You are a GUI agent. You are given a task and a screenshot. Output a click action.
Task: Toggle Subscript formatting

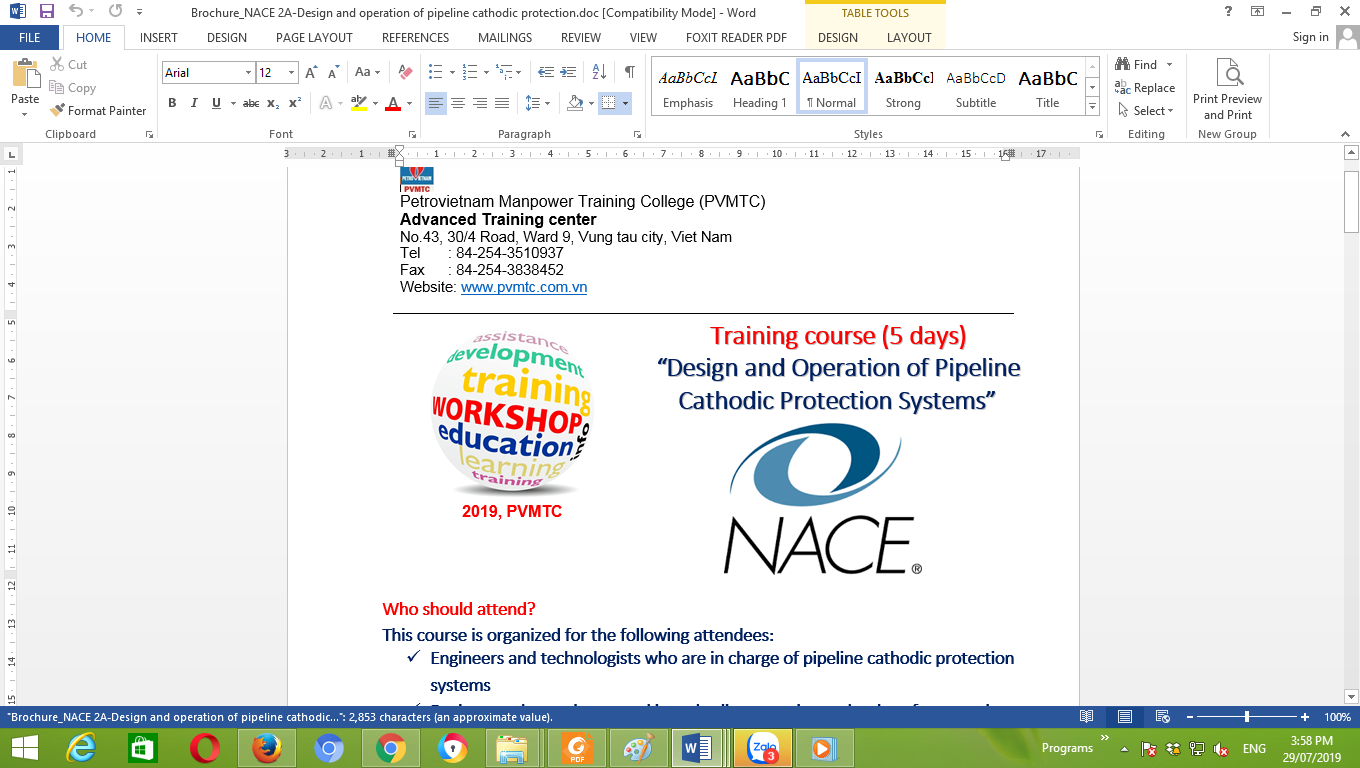click(x=274, y=103)
